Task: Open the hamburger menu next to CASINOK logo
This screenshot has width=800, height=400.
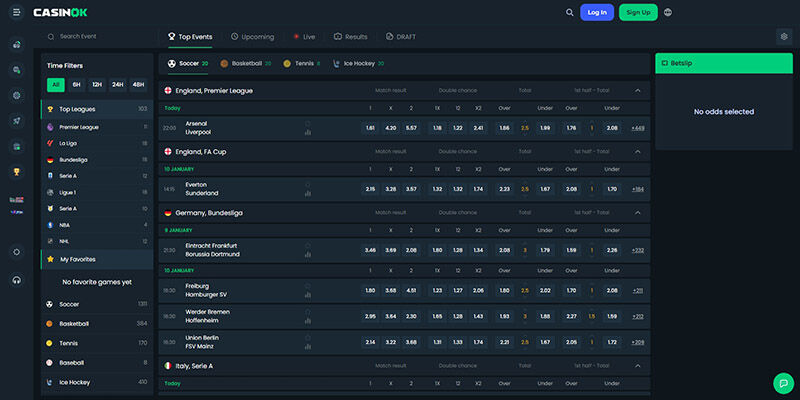Action: [16, 12]
